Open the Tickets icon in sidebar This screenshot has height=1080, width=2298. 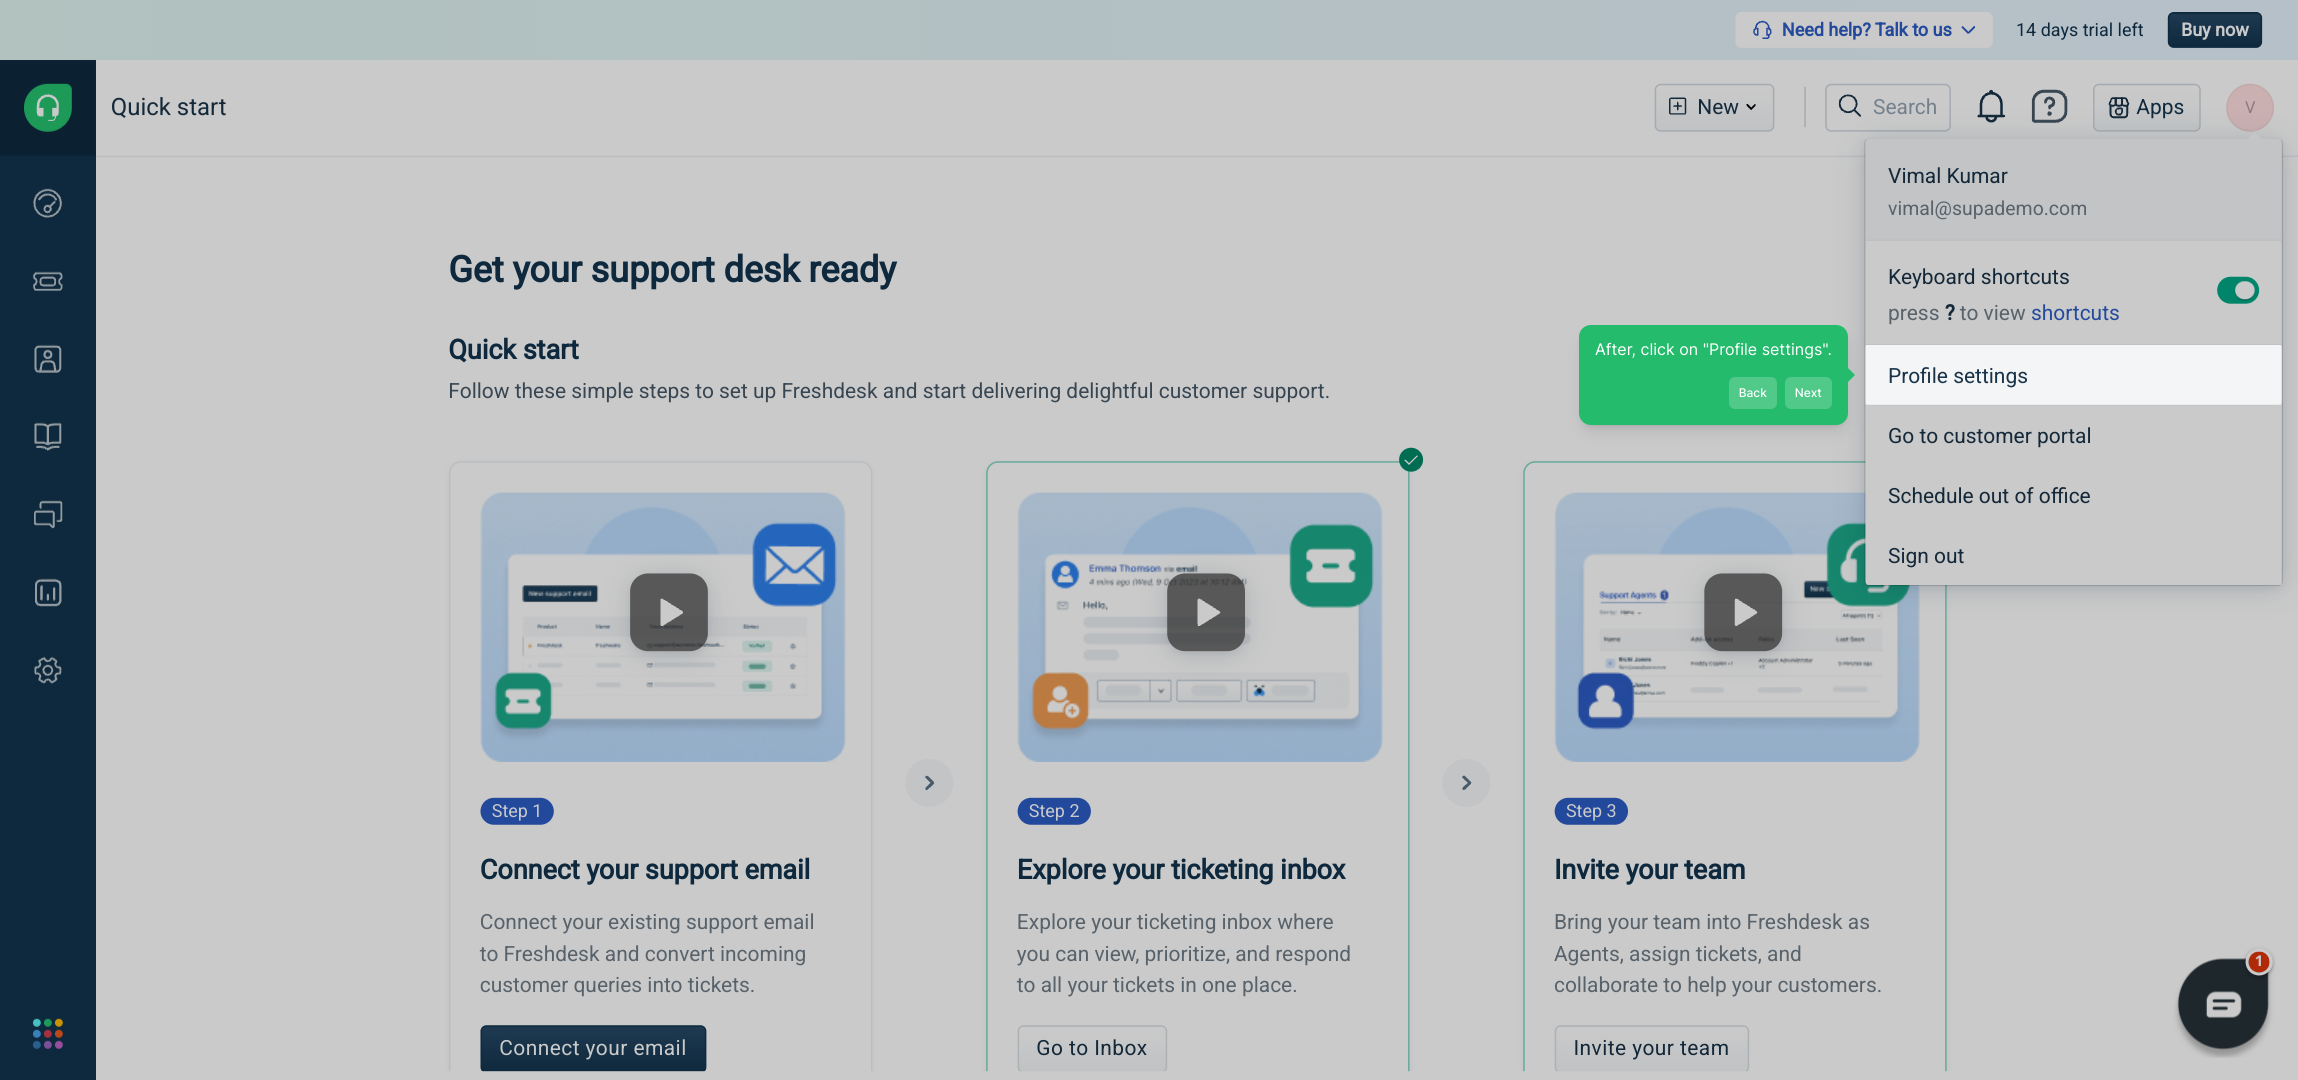pyautogui.click(x=47, y=282)
